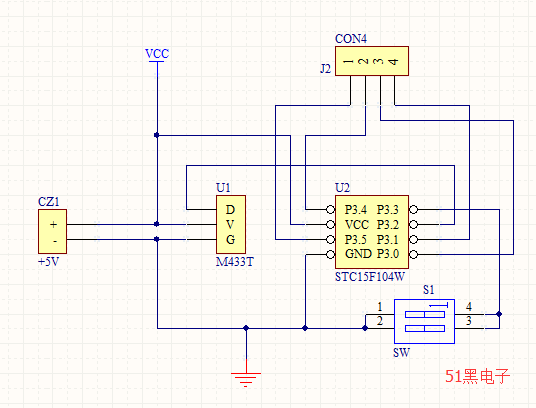Click the 51黑电子 watermark text
Image resolution: width=536 pixels, height=408 pixels.
click(x=478, y=376)
